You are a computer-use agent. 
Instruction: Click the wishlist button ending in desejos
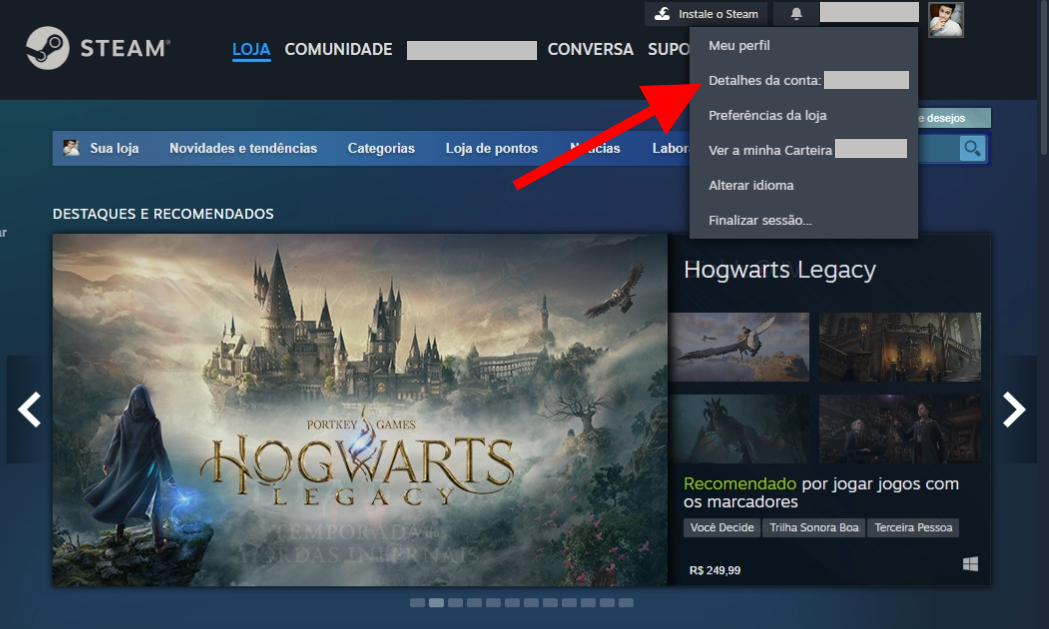pyautogui.click(x=954, y=118)
